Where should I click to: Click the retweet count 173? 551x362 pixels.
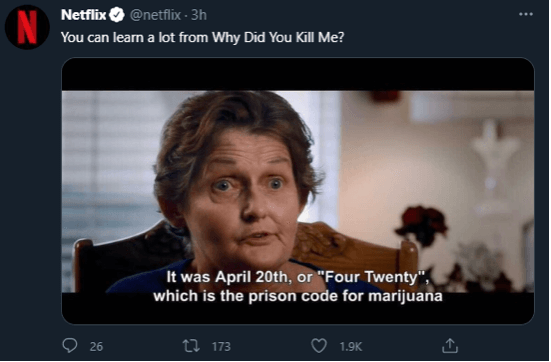221,347
